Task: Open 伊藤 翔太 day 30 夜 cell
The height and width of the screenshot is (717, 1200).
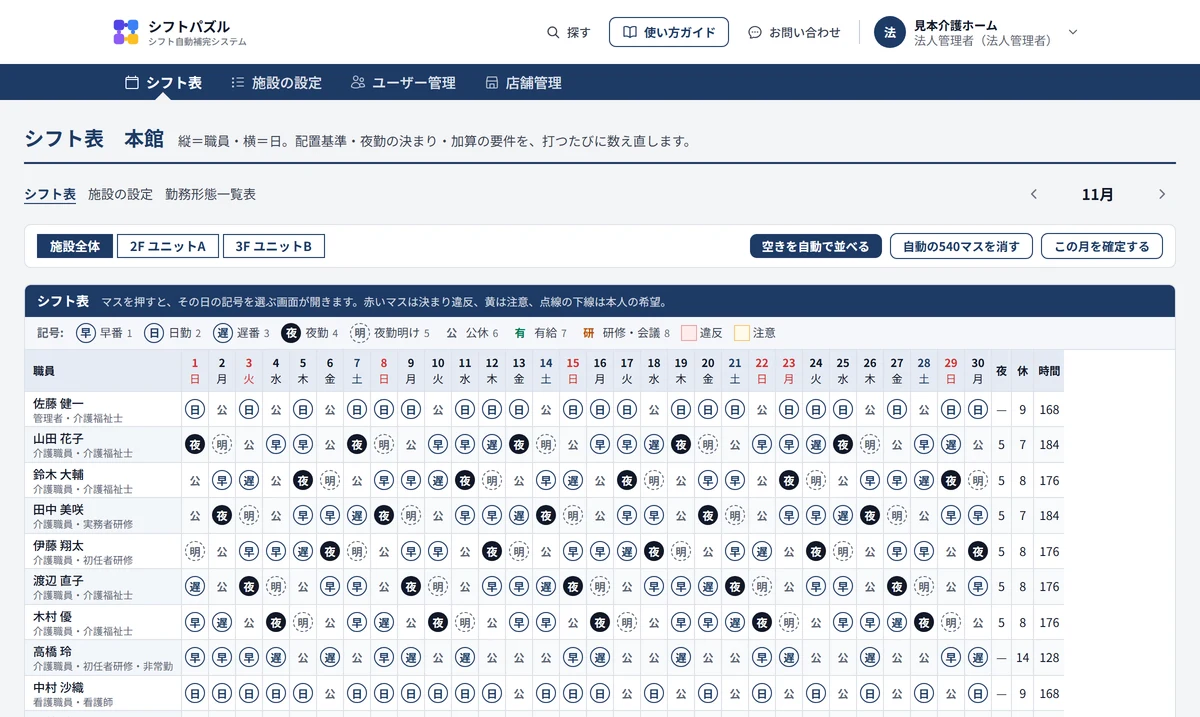Action: [x=978, y=551]
